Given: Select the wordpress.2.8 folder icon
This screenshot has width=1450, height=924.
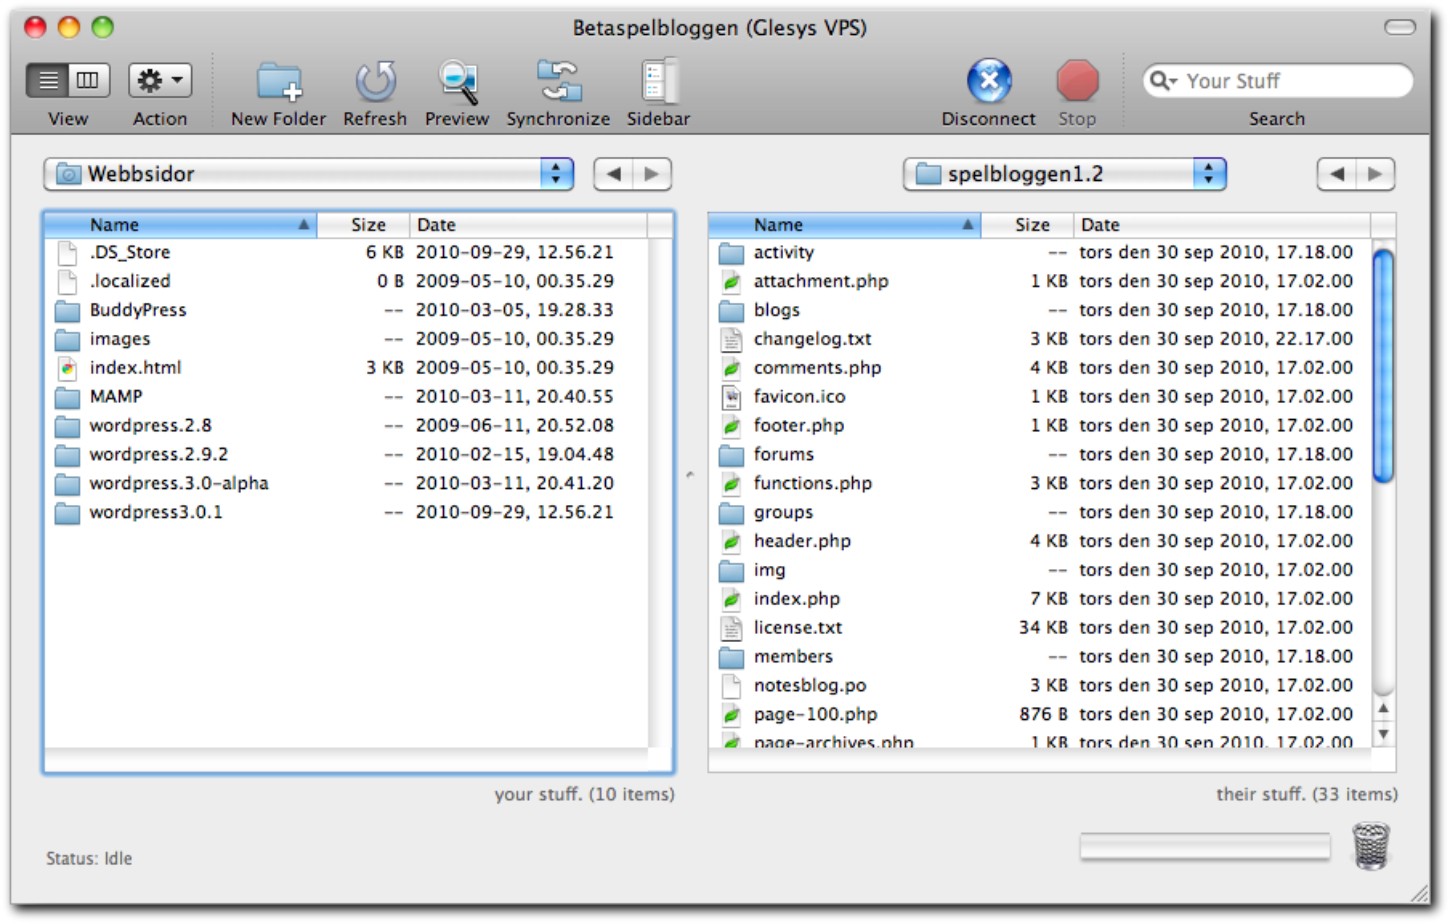Looking at the screenshot, I should (x=67, y=426).
